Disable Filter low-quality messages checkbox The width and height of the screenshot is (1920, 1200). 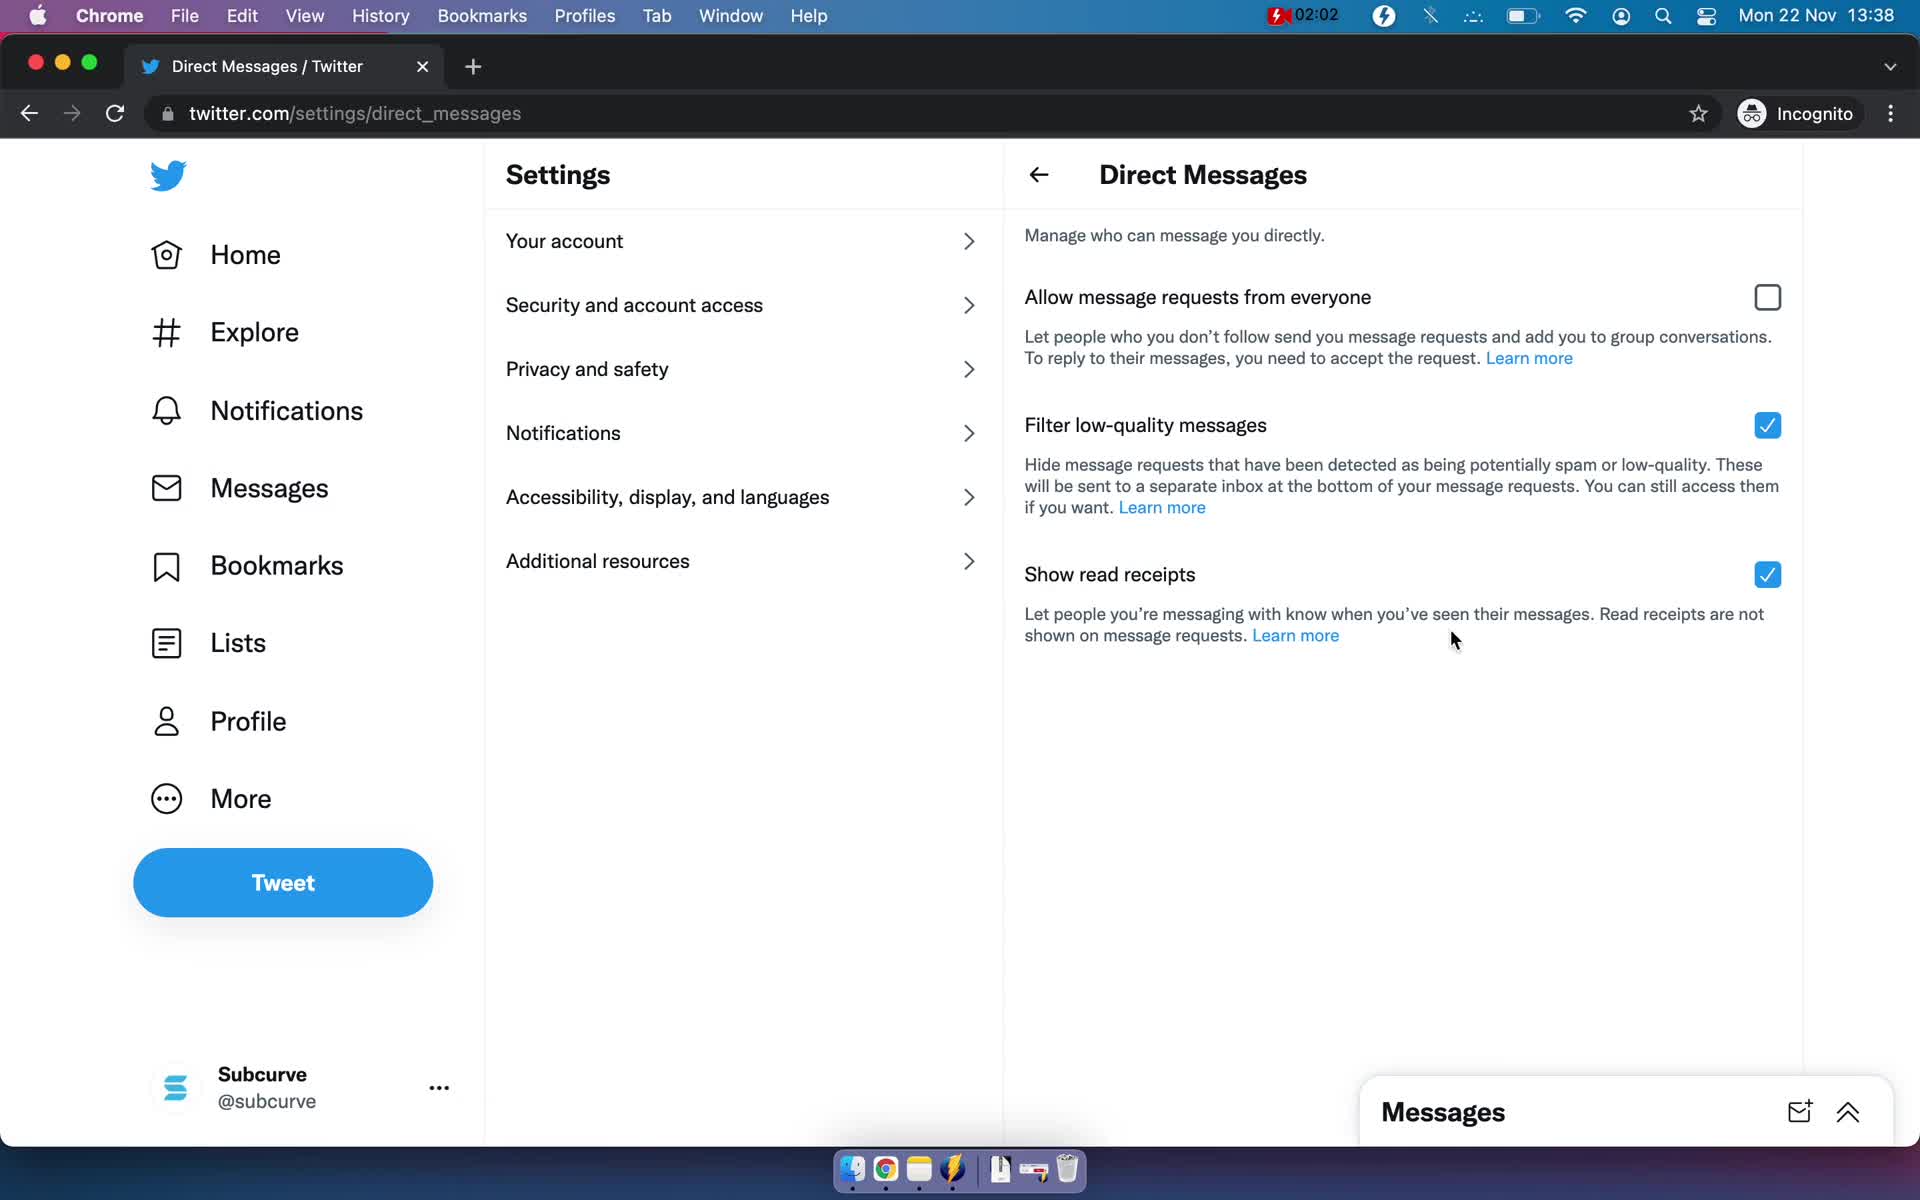pos(1768,426)
